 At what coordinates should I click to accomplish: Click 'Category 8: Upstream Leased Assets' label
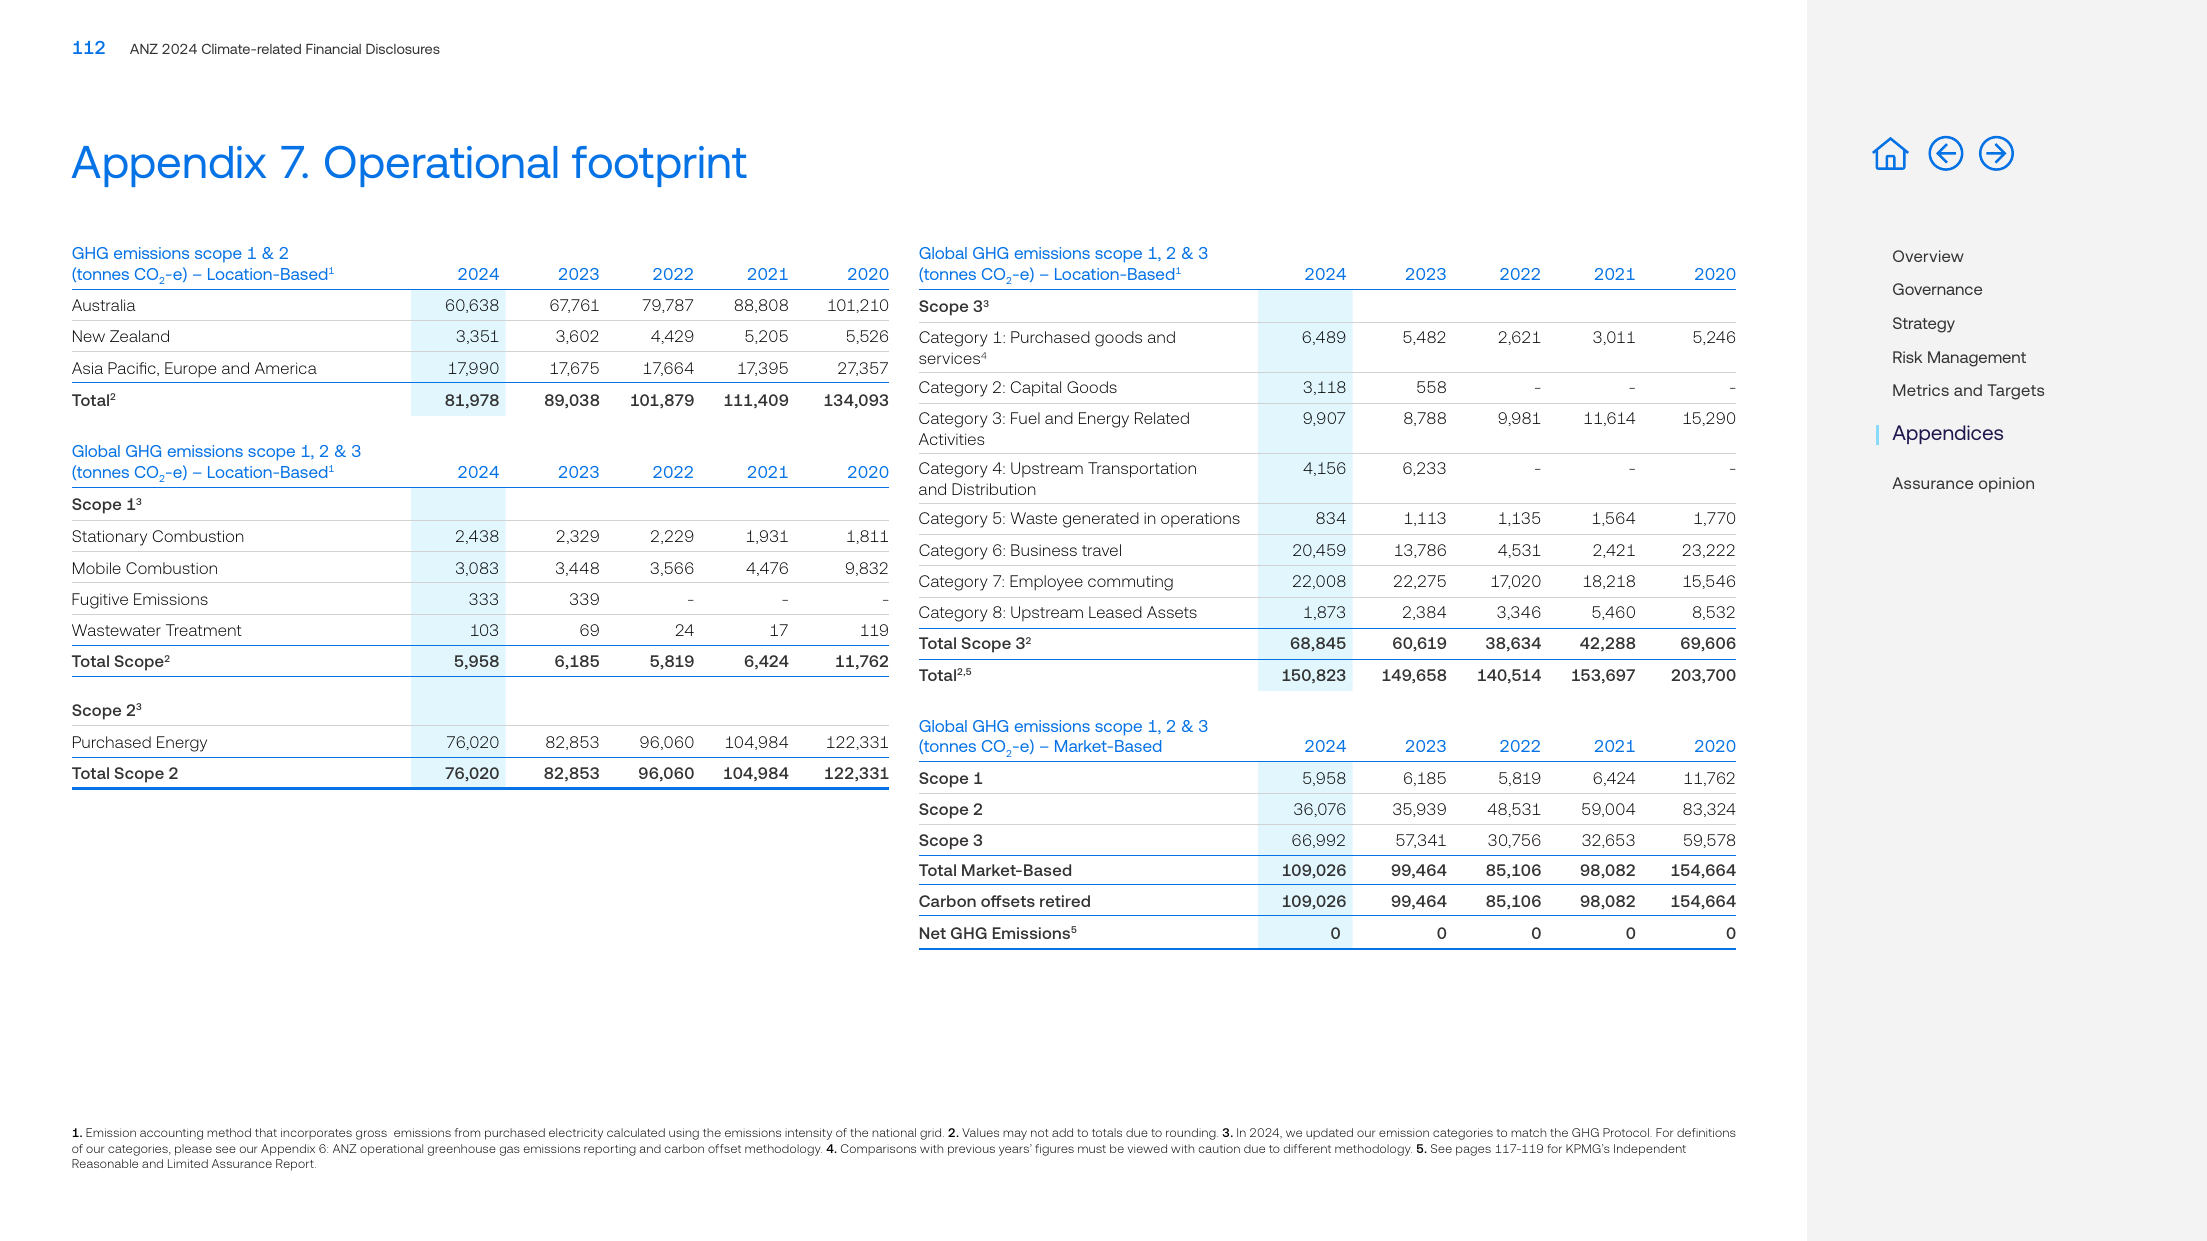coord(1058,612)
